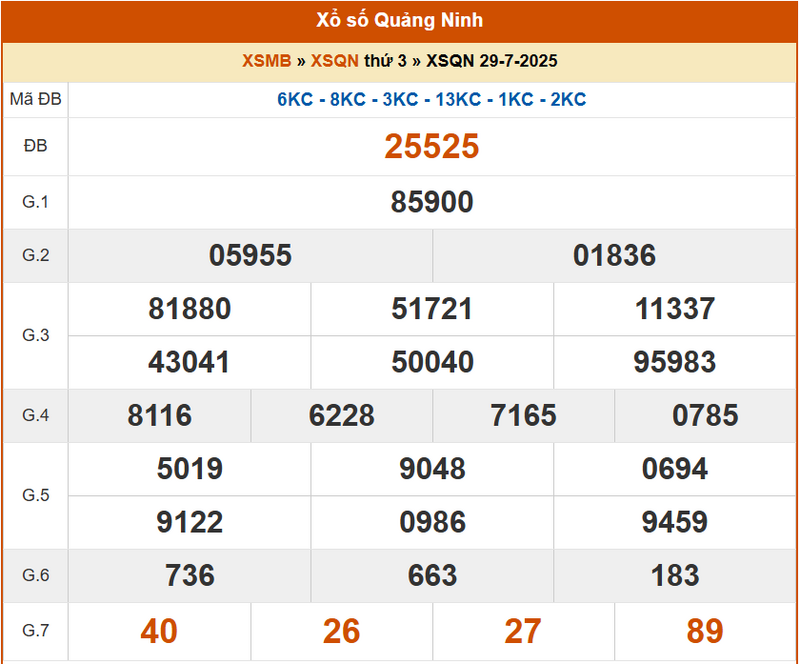
Task: Click G.5 number 9048
Action: click(432, 469)
